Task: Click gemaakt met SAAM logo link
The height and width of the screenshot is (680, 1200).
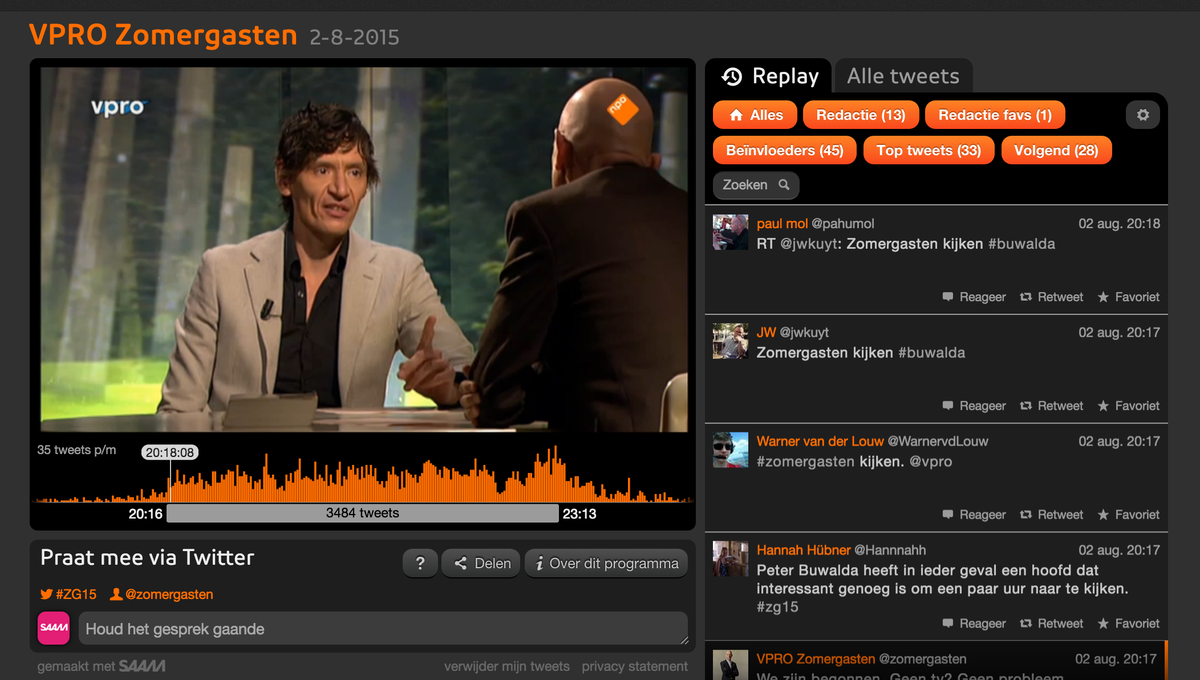Action: (x=101, y=666)
